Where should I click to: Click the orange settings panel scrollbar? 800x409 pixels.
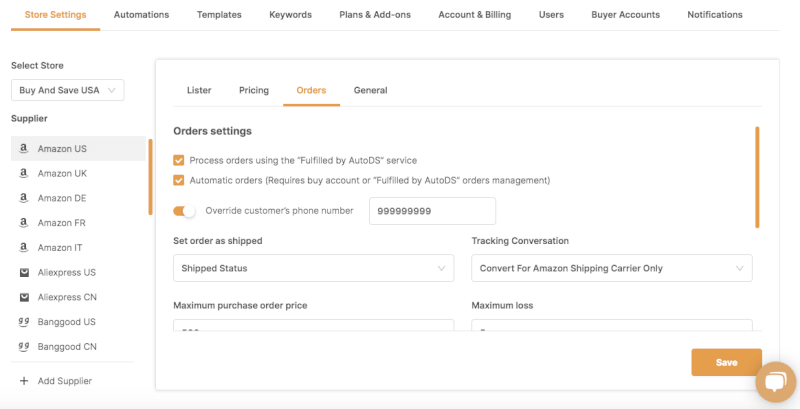coord(757,176)
